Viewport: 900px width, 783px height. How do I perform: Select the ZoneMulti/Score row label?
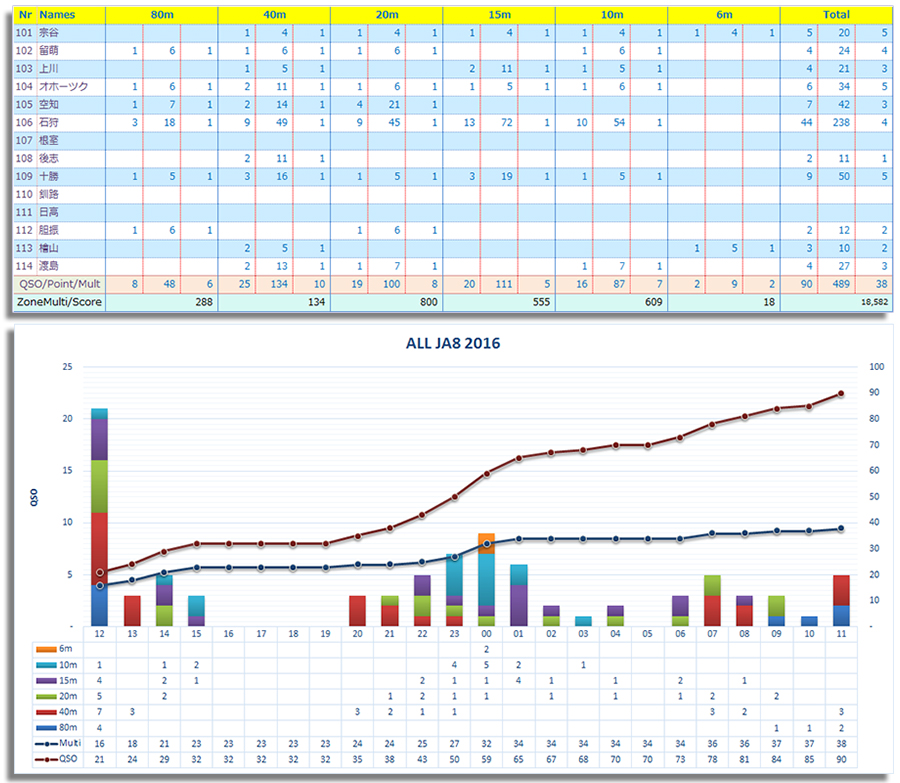click(59, 302)
